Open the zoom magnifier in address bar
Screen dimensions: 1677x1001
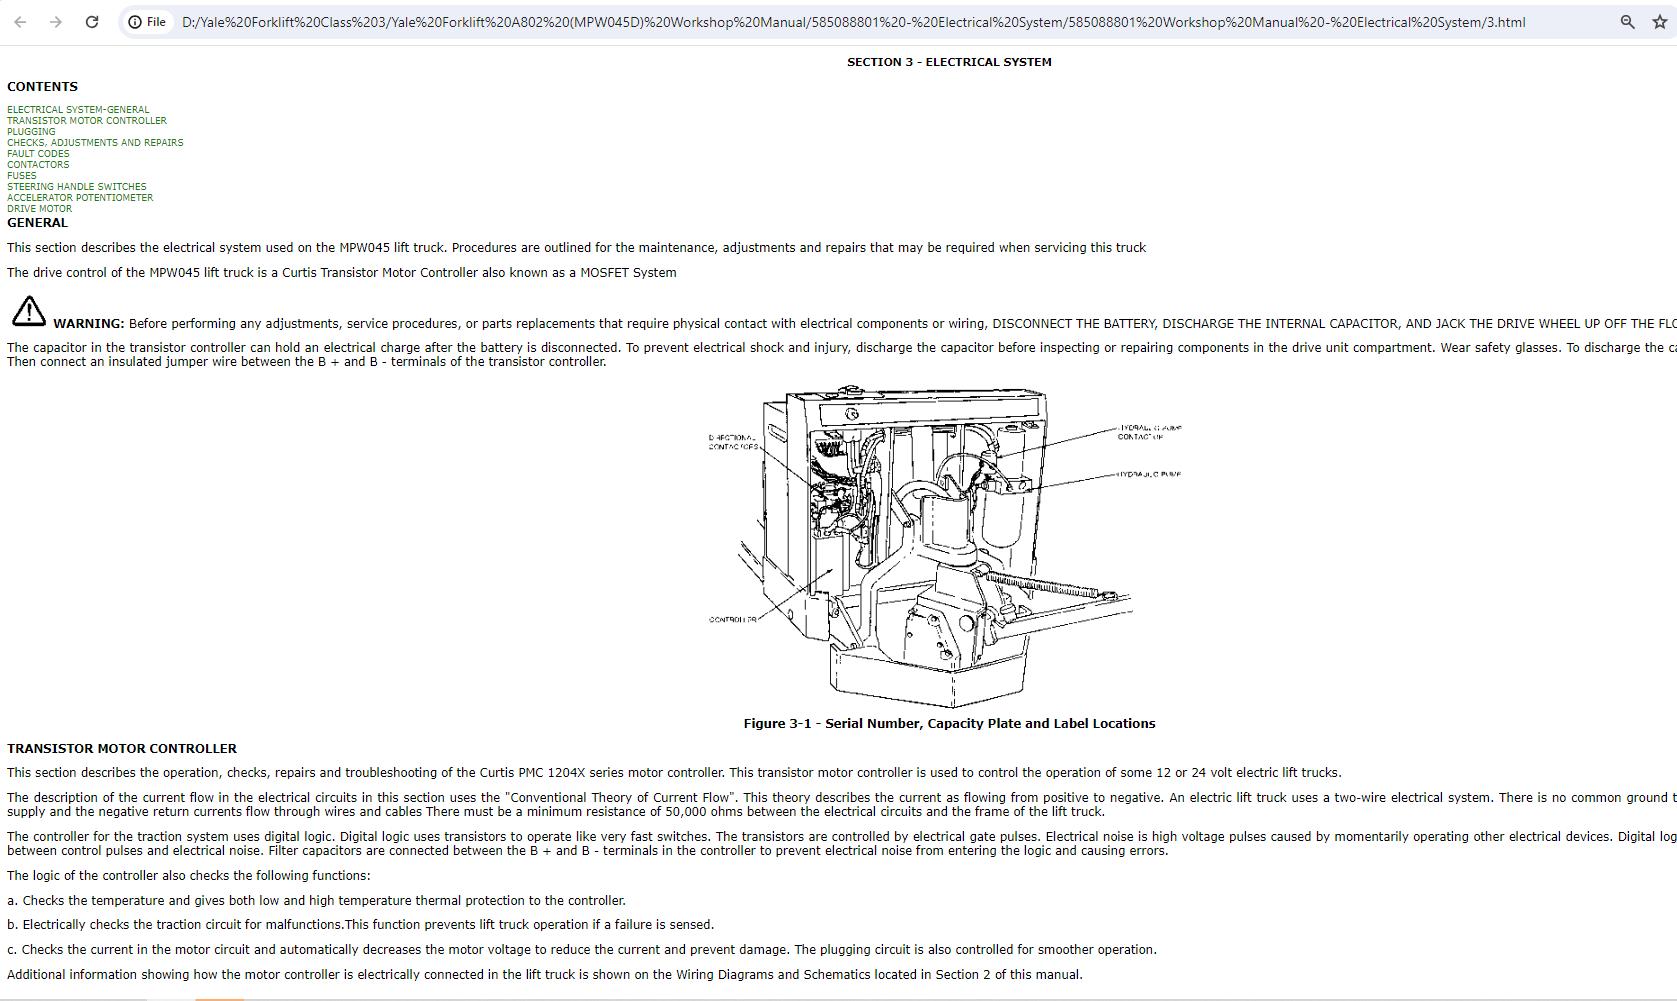point(1627,22)
